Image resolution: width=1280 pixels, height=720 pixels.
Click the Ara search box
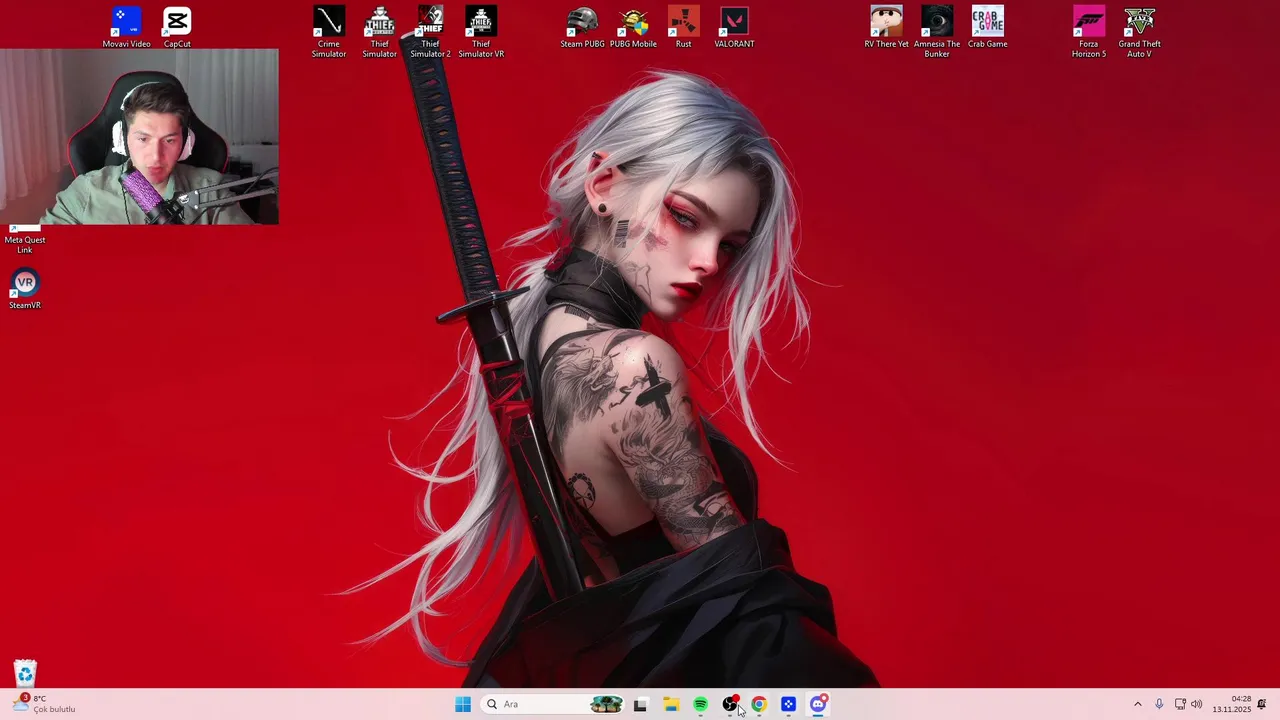[553, 704]
